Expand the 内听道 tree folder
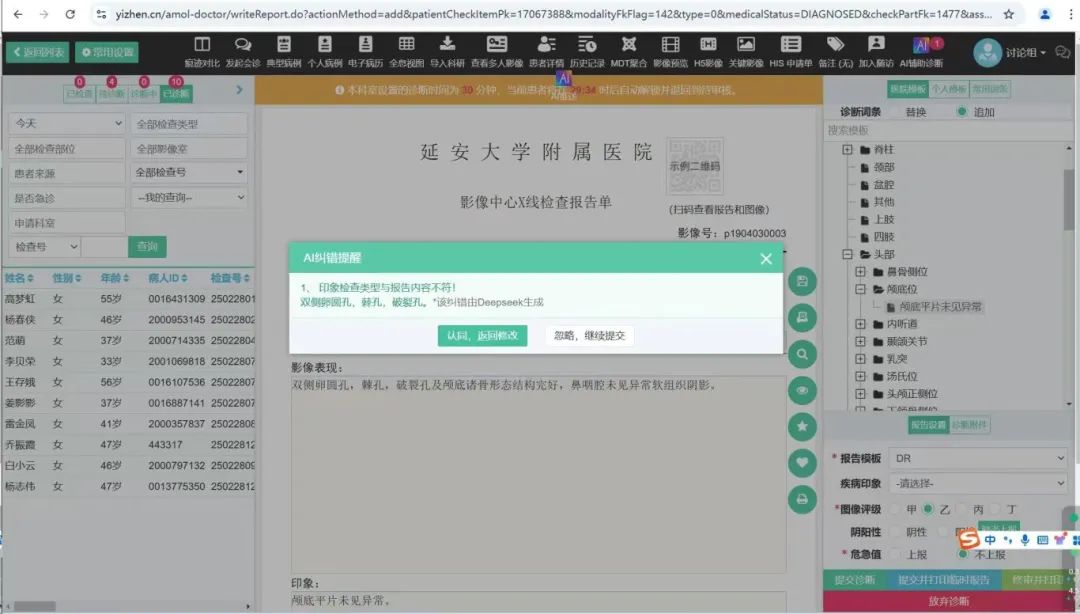Image resolution: width=1080 pixels, height=614 pixels. (860, 324)
